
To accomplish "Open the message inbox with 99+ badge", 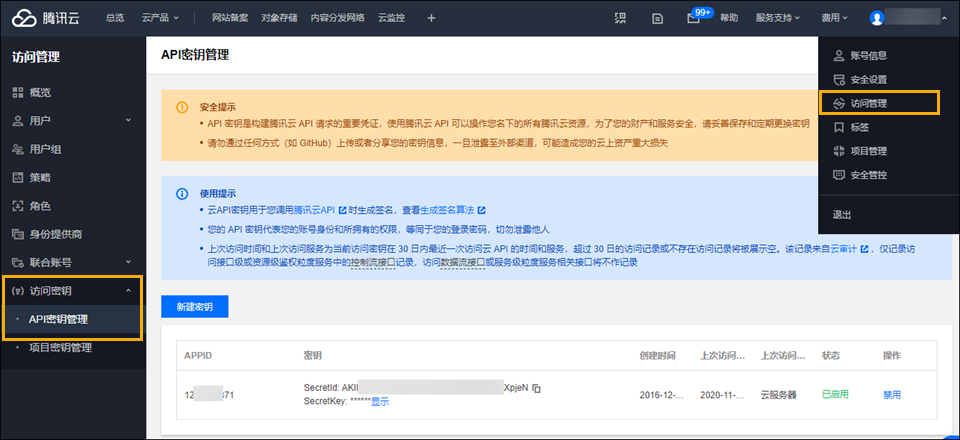I will (695, 18).
